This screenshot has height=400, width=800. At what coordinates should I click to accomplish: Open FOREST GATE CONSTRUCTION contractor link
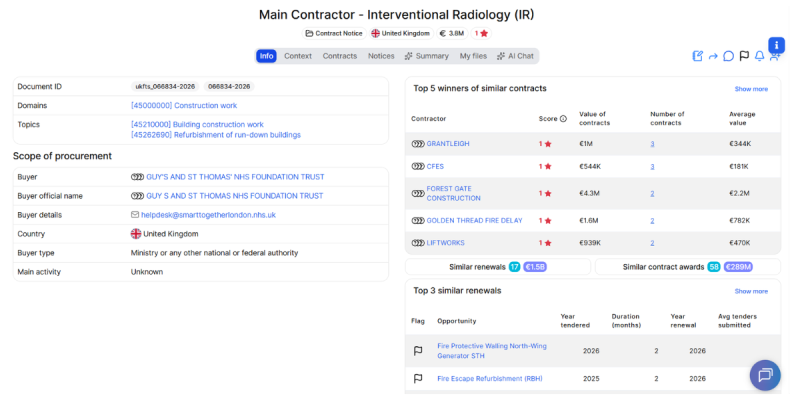(454, 193)
